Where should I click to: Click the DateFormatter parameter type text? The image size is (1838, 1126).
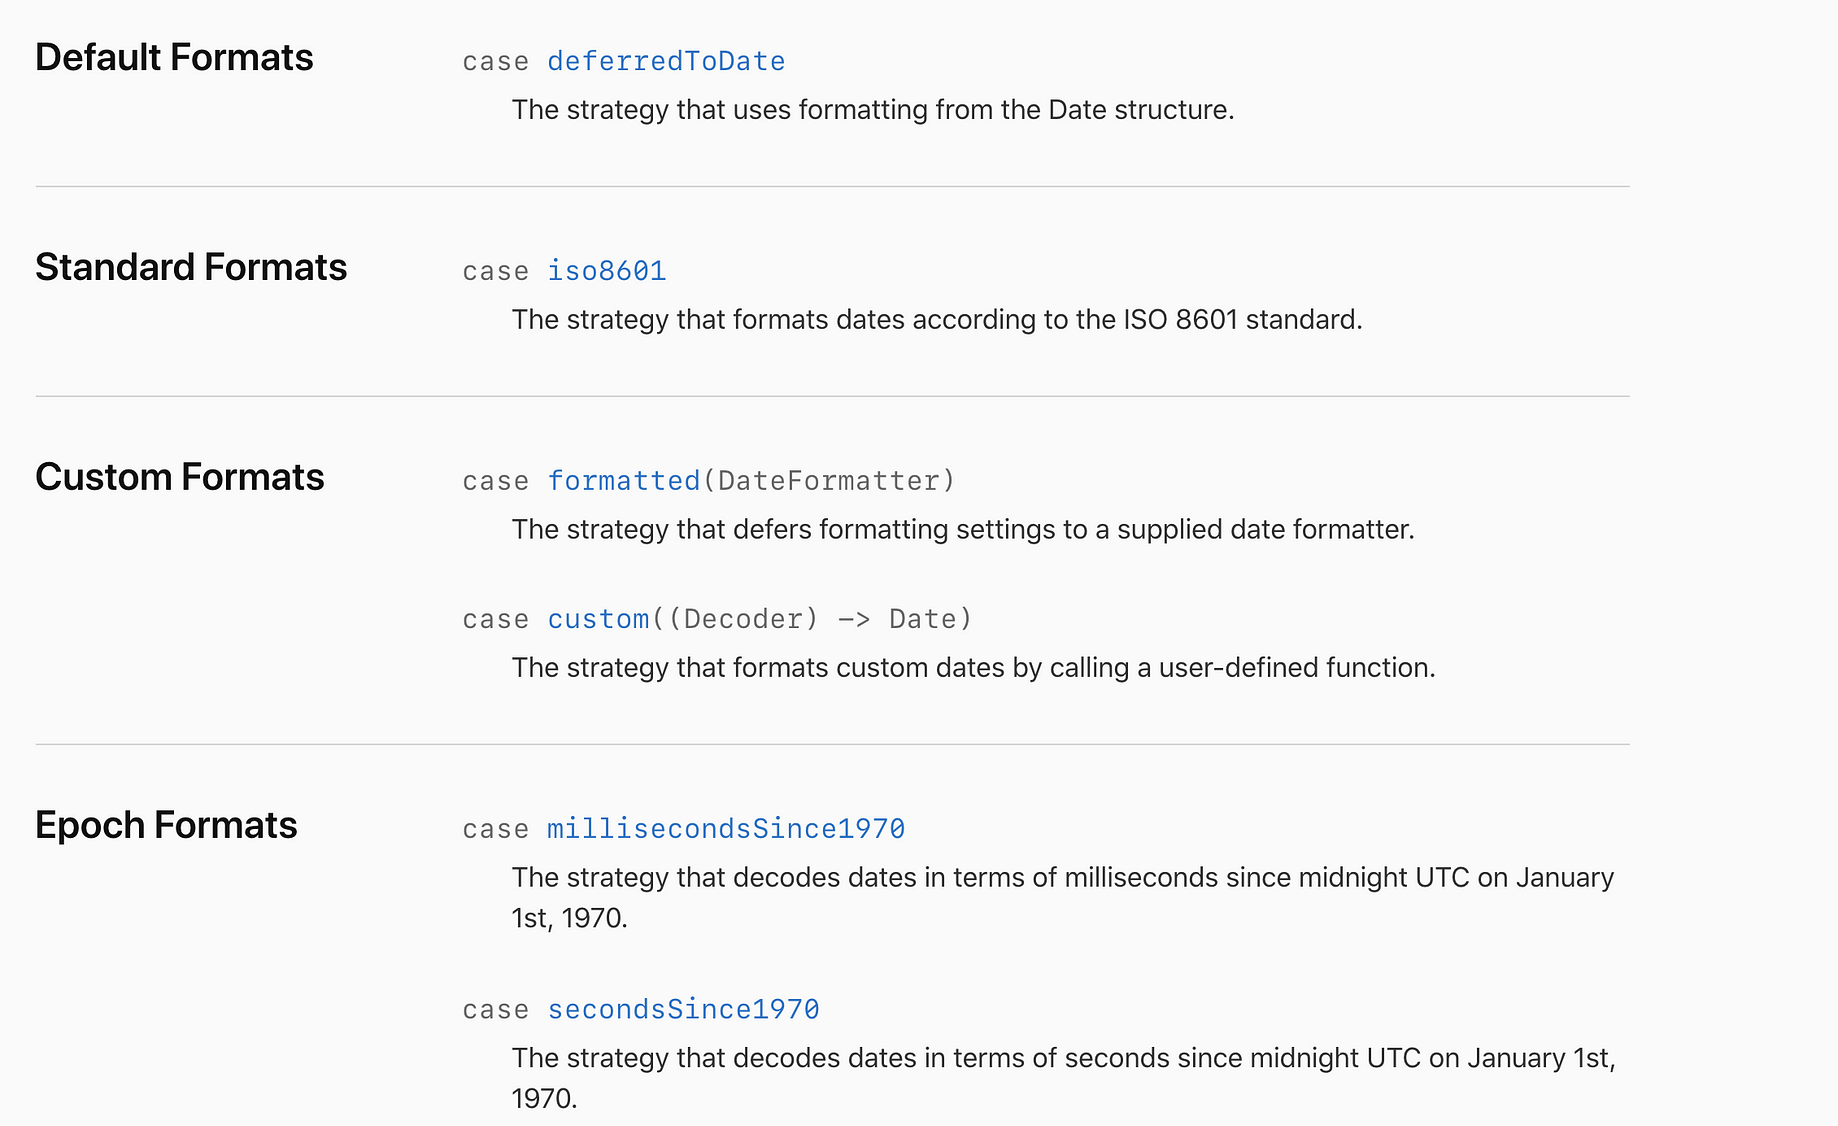tap(828, 481)
